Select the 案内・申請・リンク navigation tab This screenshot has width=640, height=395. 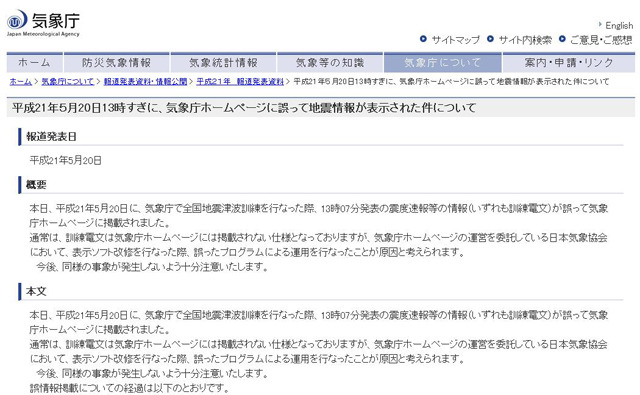[x=569, y=62]
